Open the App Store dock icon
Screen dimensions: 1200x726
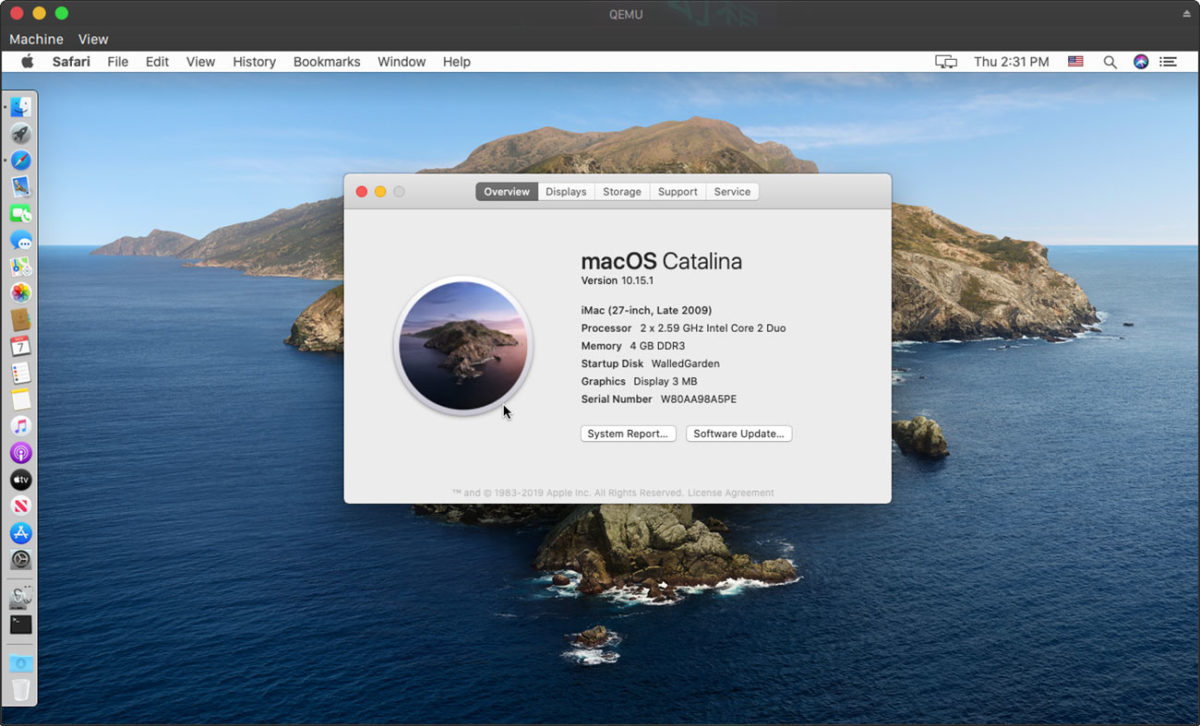coord(21,533)
